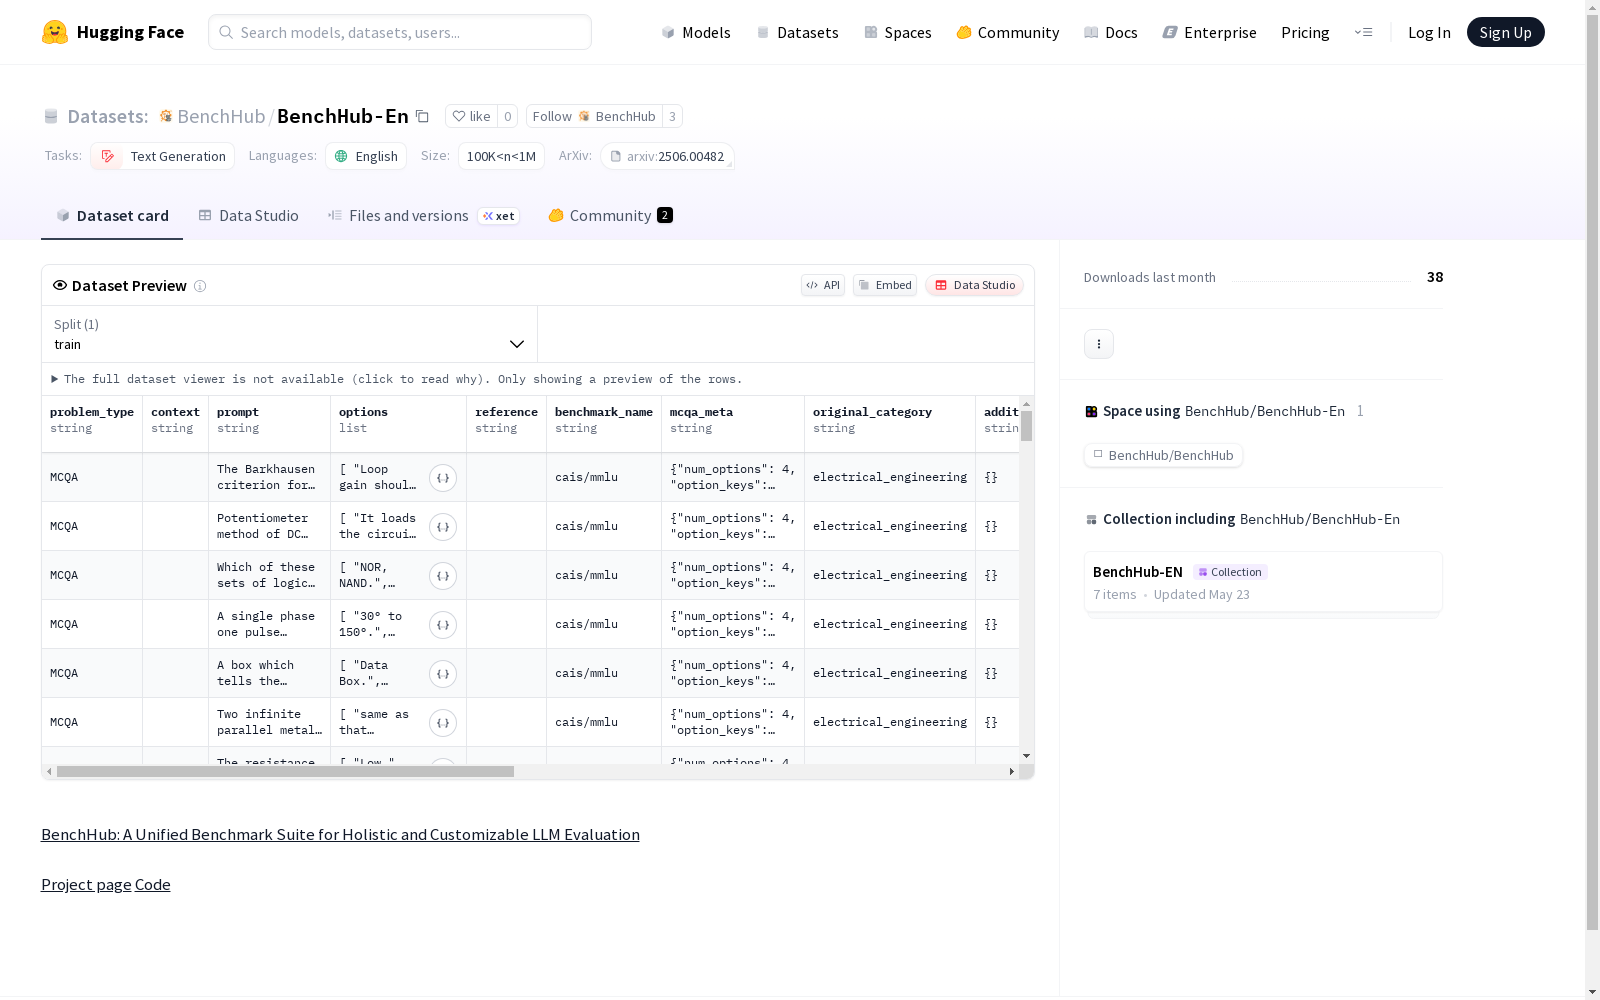Open Enterprise in top navigation

coord(1209,32)
